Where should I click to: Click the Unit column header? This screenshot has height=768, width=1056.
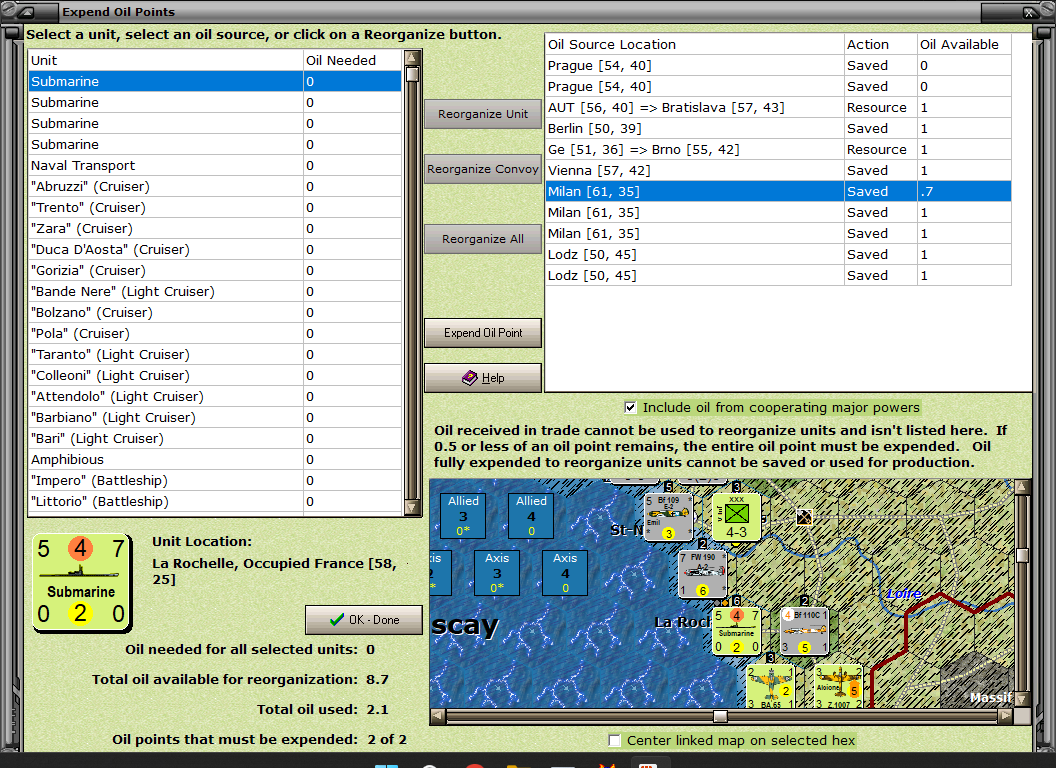pos(166,60)
